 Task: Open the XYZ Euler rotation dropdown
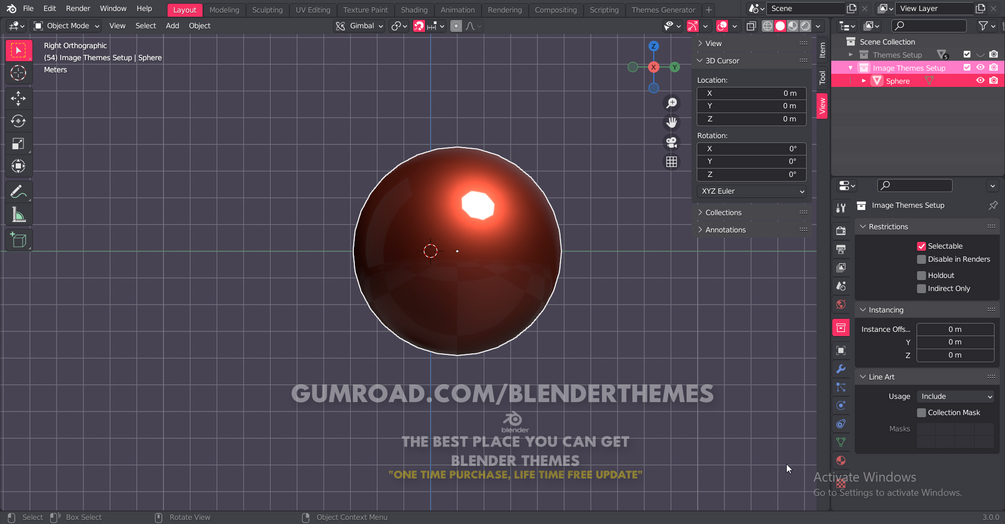coord(752,192)
